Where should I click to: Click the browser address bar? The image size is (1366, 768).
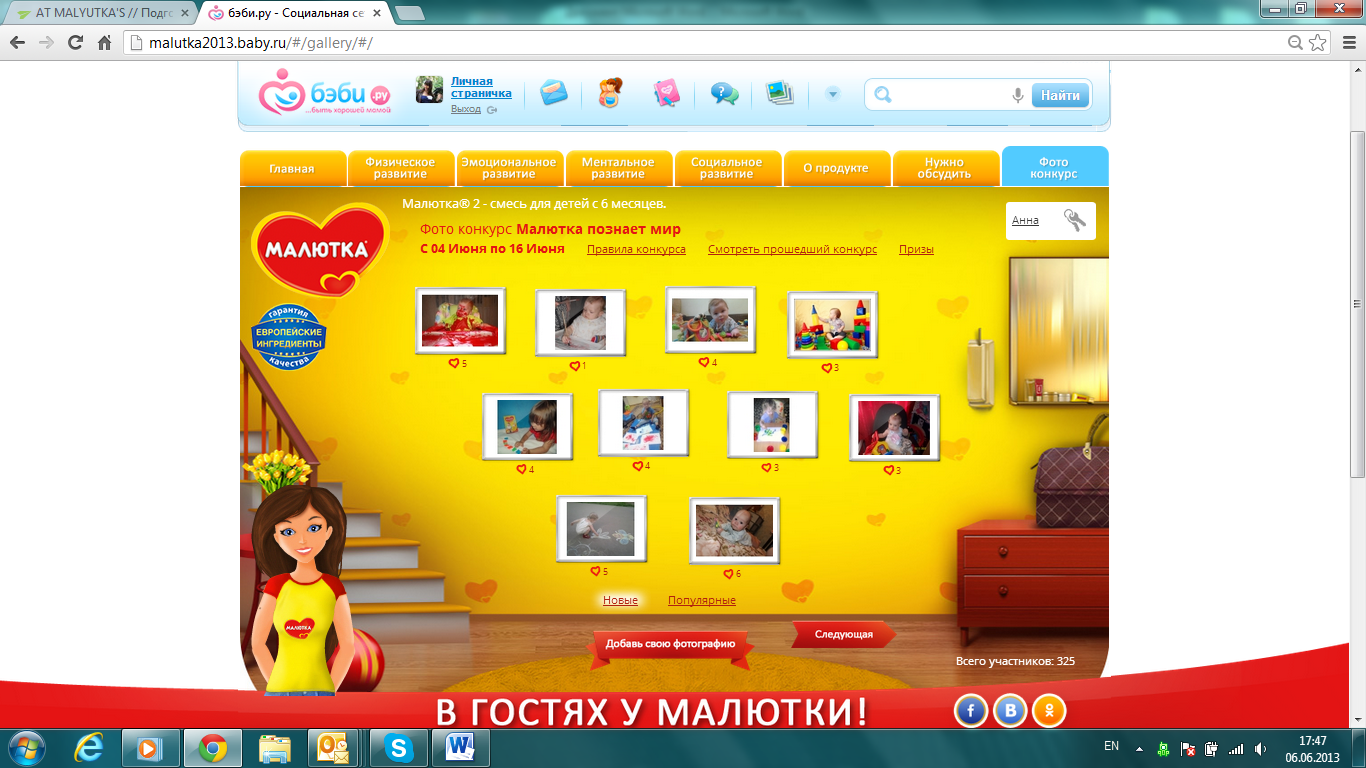coord(705,43)
